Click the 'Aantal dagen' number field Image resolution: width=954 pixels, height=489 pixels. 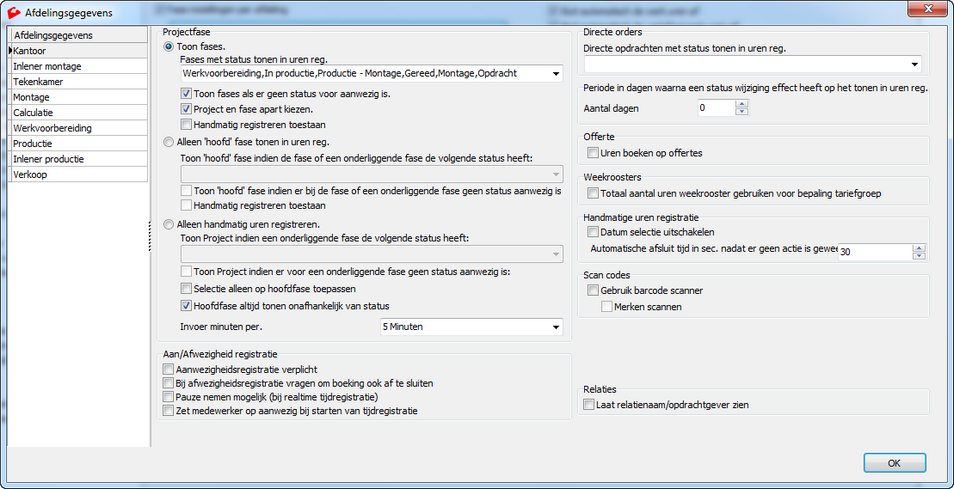[x=716, y=108]
